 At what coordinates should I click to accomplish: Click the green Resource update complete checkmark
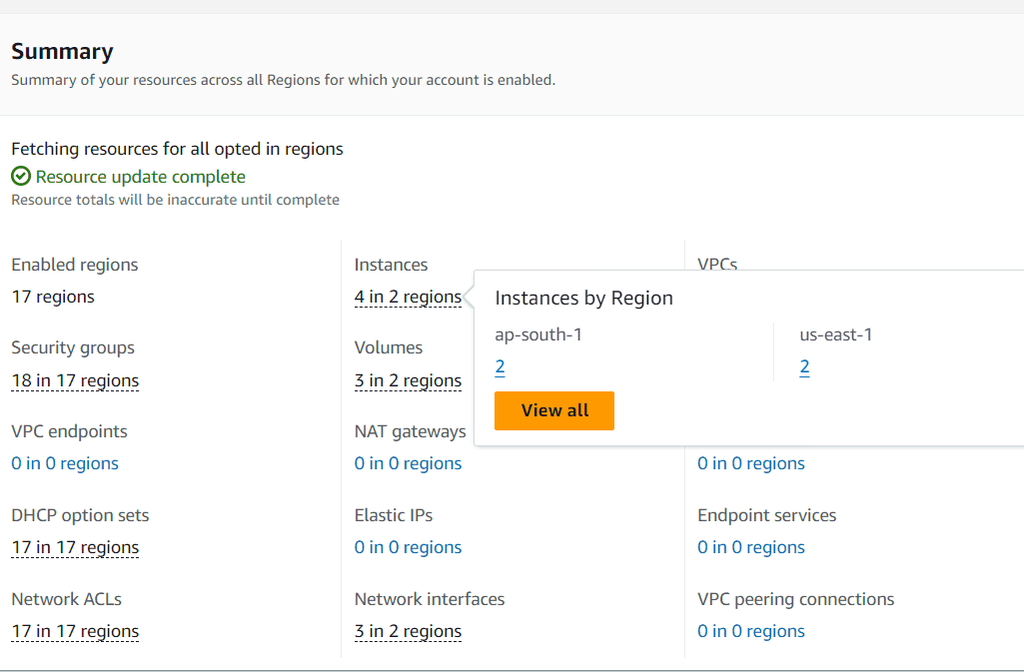coord(20,176)
